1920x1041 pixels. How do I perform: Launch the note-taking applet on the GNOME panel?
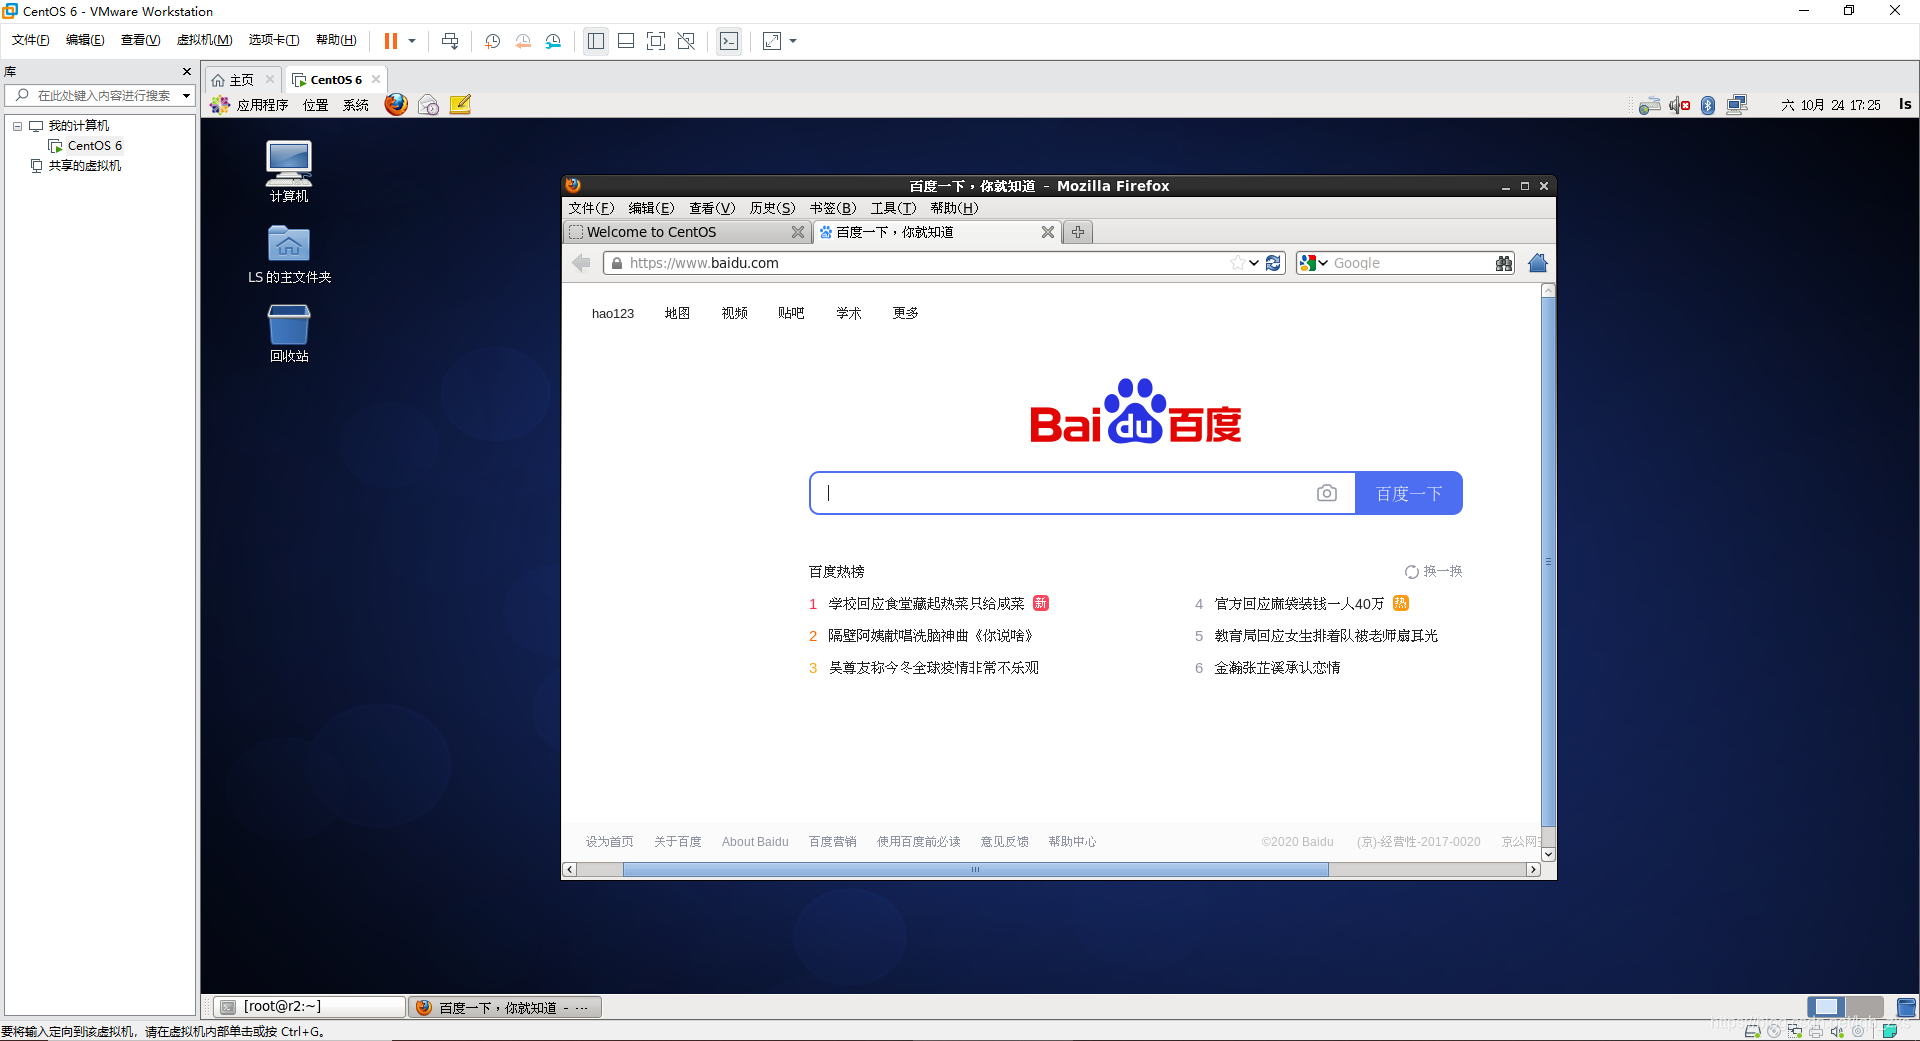(460, 104)
